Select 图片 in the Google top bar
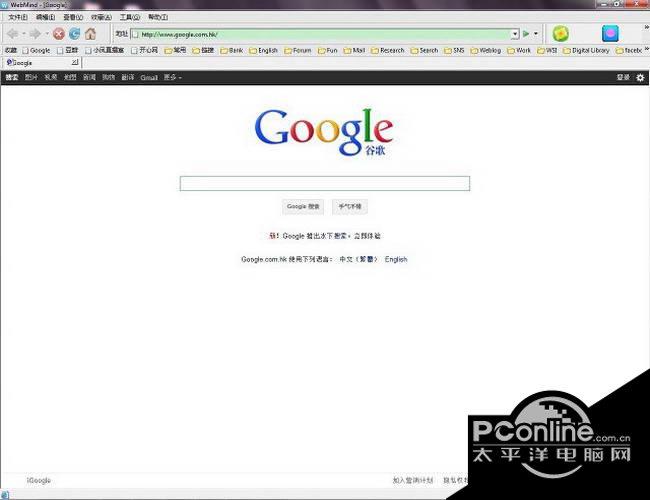 click(x=31, y=78)
